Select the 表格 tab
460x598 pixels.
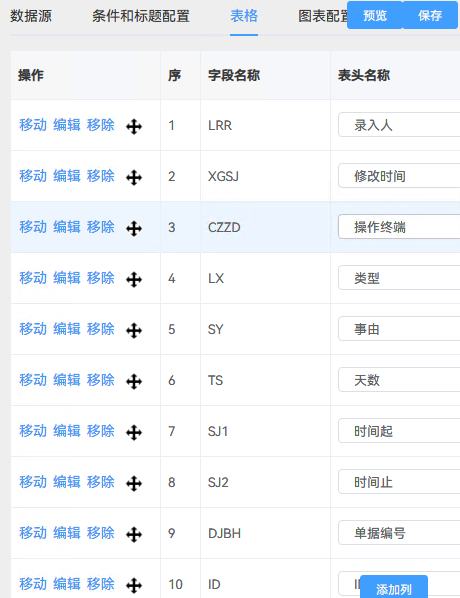click(x=244, y=16)
